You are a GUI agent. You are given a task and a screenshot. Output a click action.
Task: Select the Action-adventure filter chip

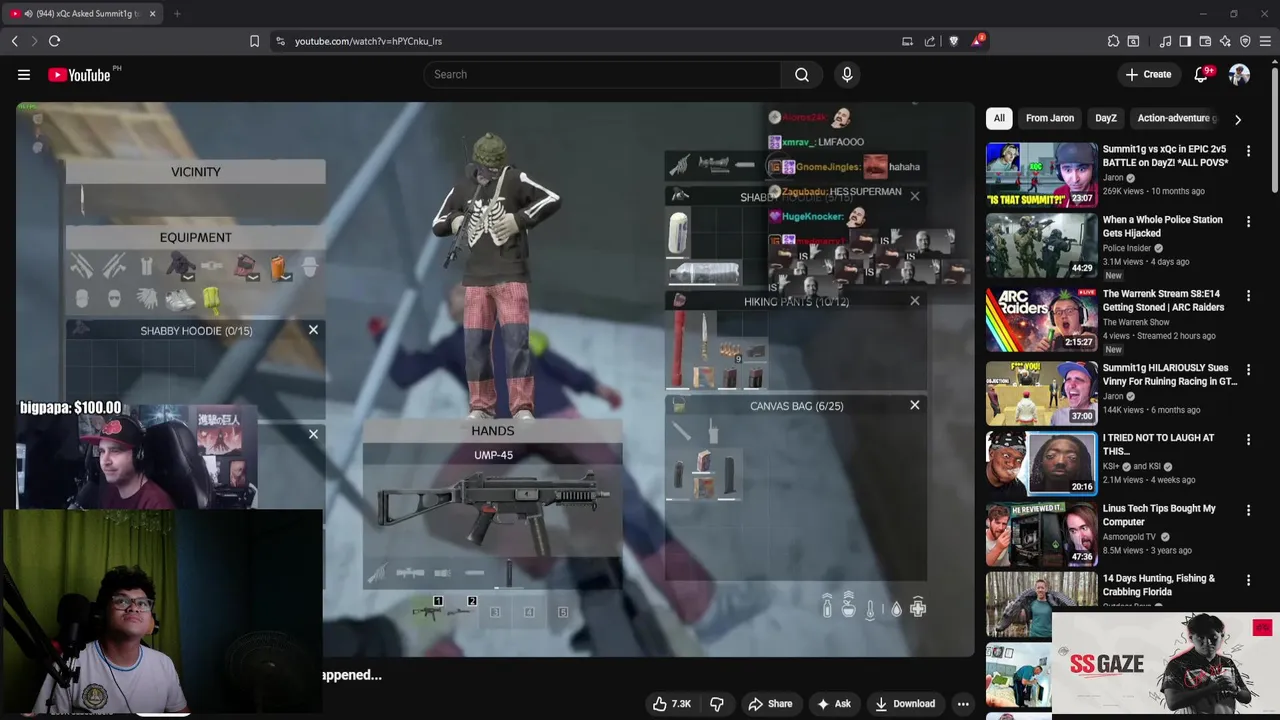coord(1176,118)
